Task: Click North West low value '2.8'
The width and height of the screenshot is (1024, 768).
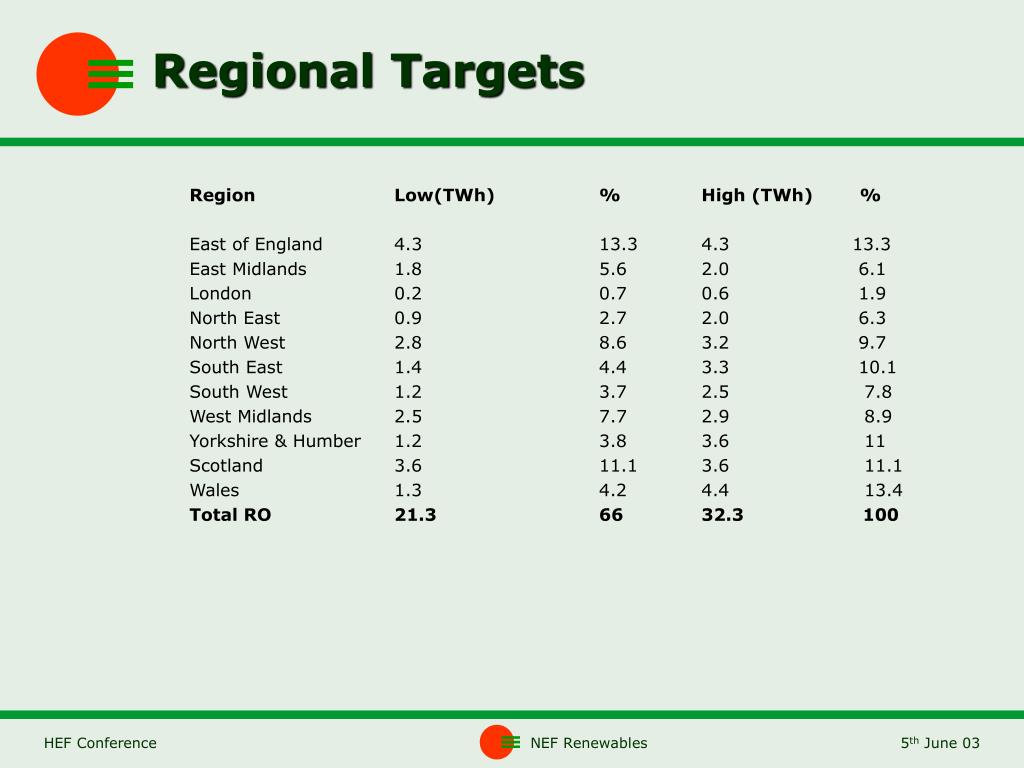Action: [408, 343]
